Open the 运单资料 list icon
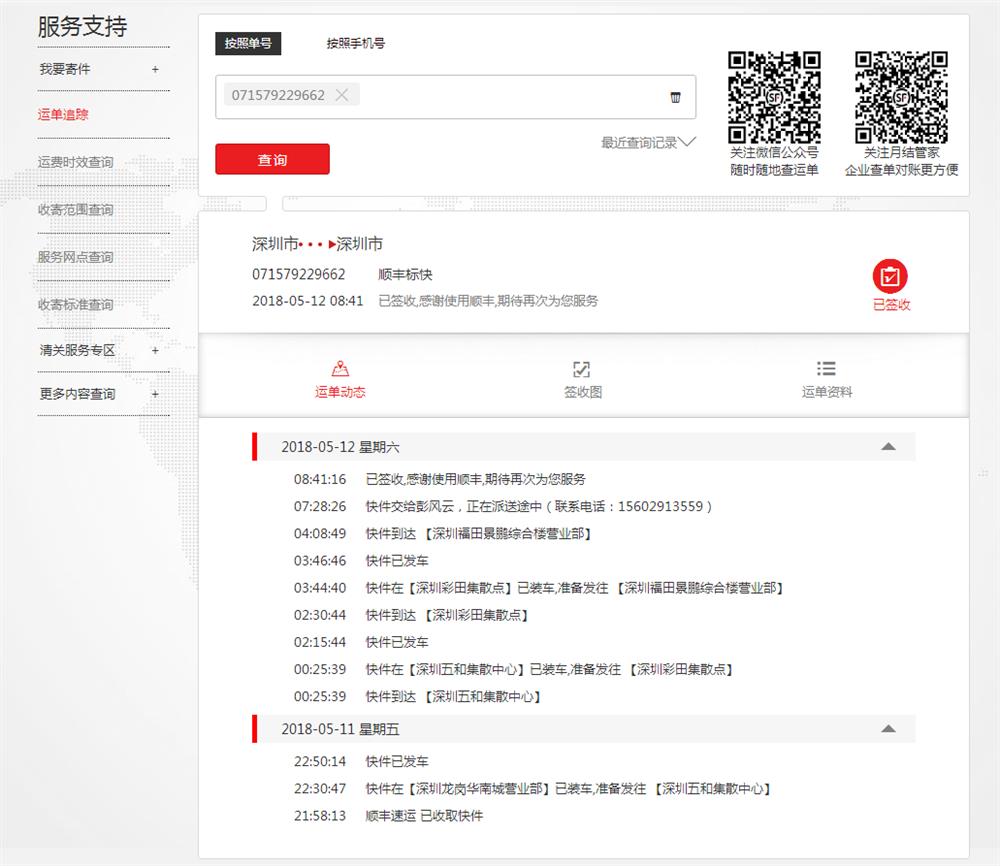The height and width of the screenshot is (866, 1000). pos(826,369)
